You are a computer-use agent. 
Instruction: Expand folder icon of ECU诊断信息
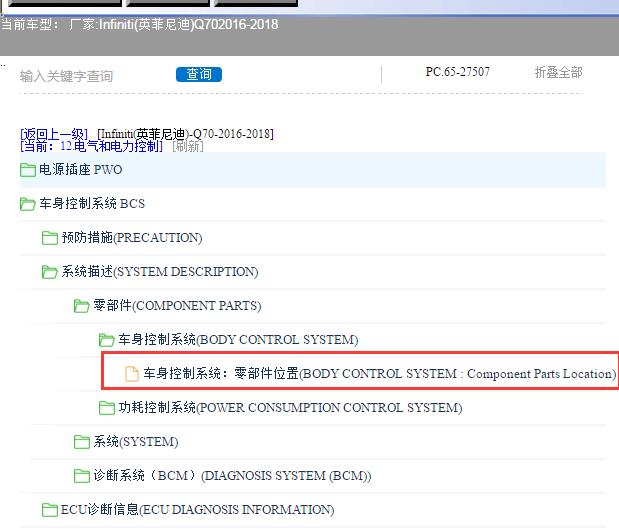[x=50, y=510]
